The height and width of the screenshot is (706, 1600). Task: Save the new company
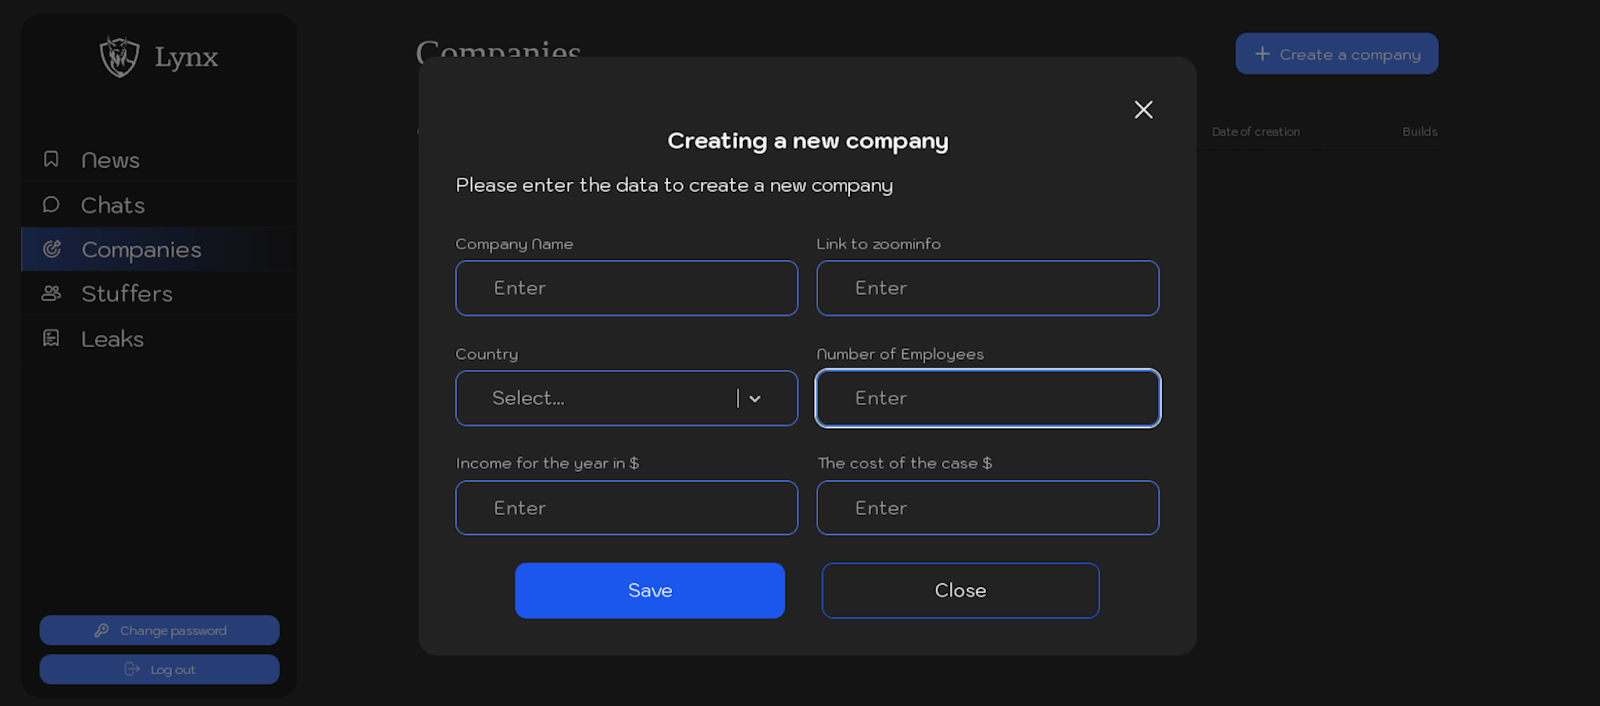point(650,590)
